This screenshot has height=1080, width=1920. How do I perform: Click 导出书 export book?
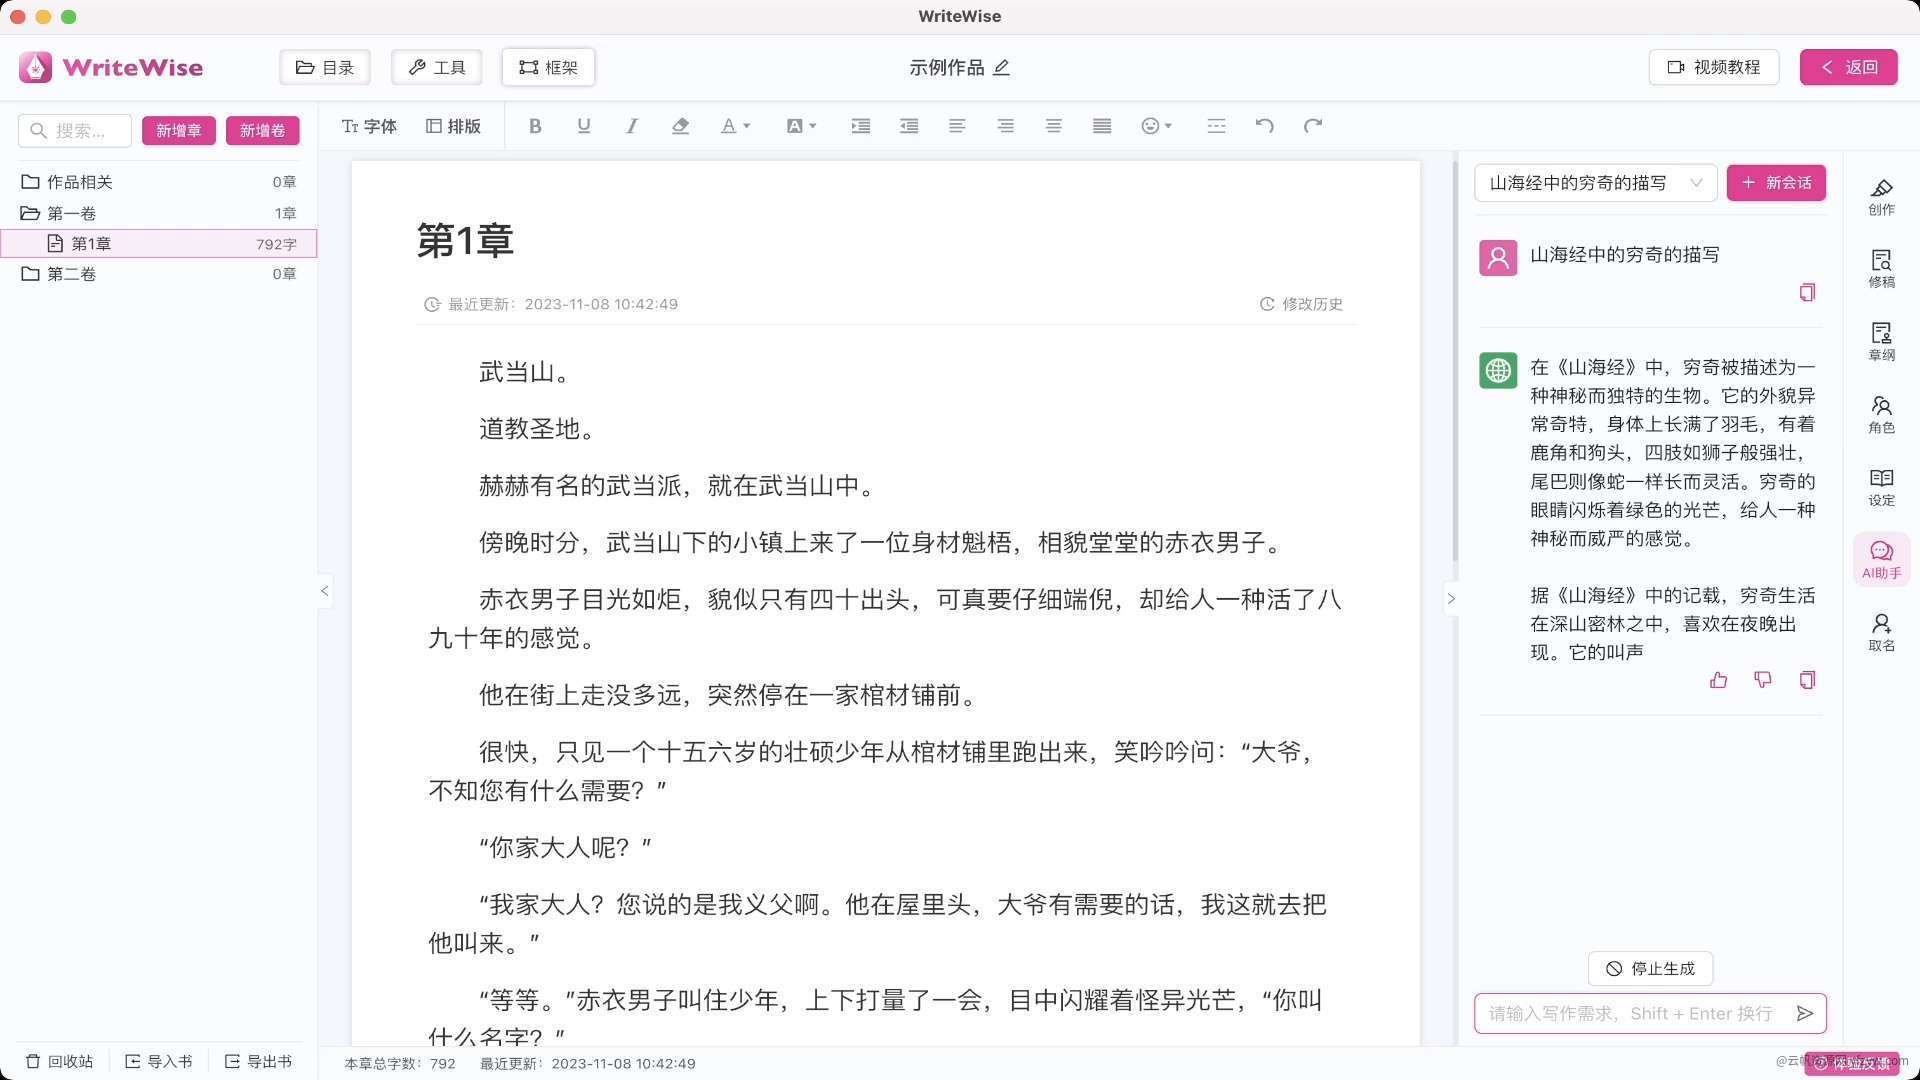coord(258,1061)
